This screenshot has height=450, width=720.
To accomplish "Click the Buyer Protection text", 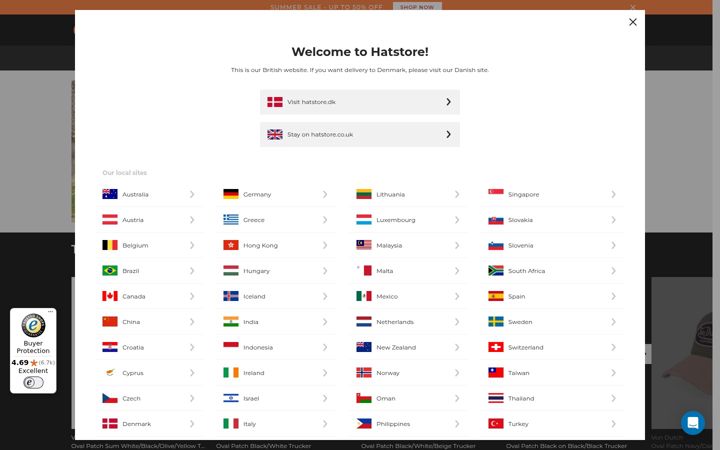I will pyautogui.click(x=33, y=347).
